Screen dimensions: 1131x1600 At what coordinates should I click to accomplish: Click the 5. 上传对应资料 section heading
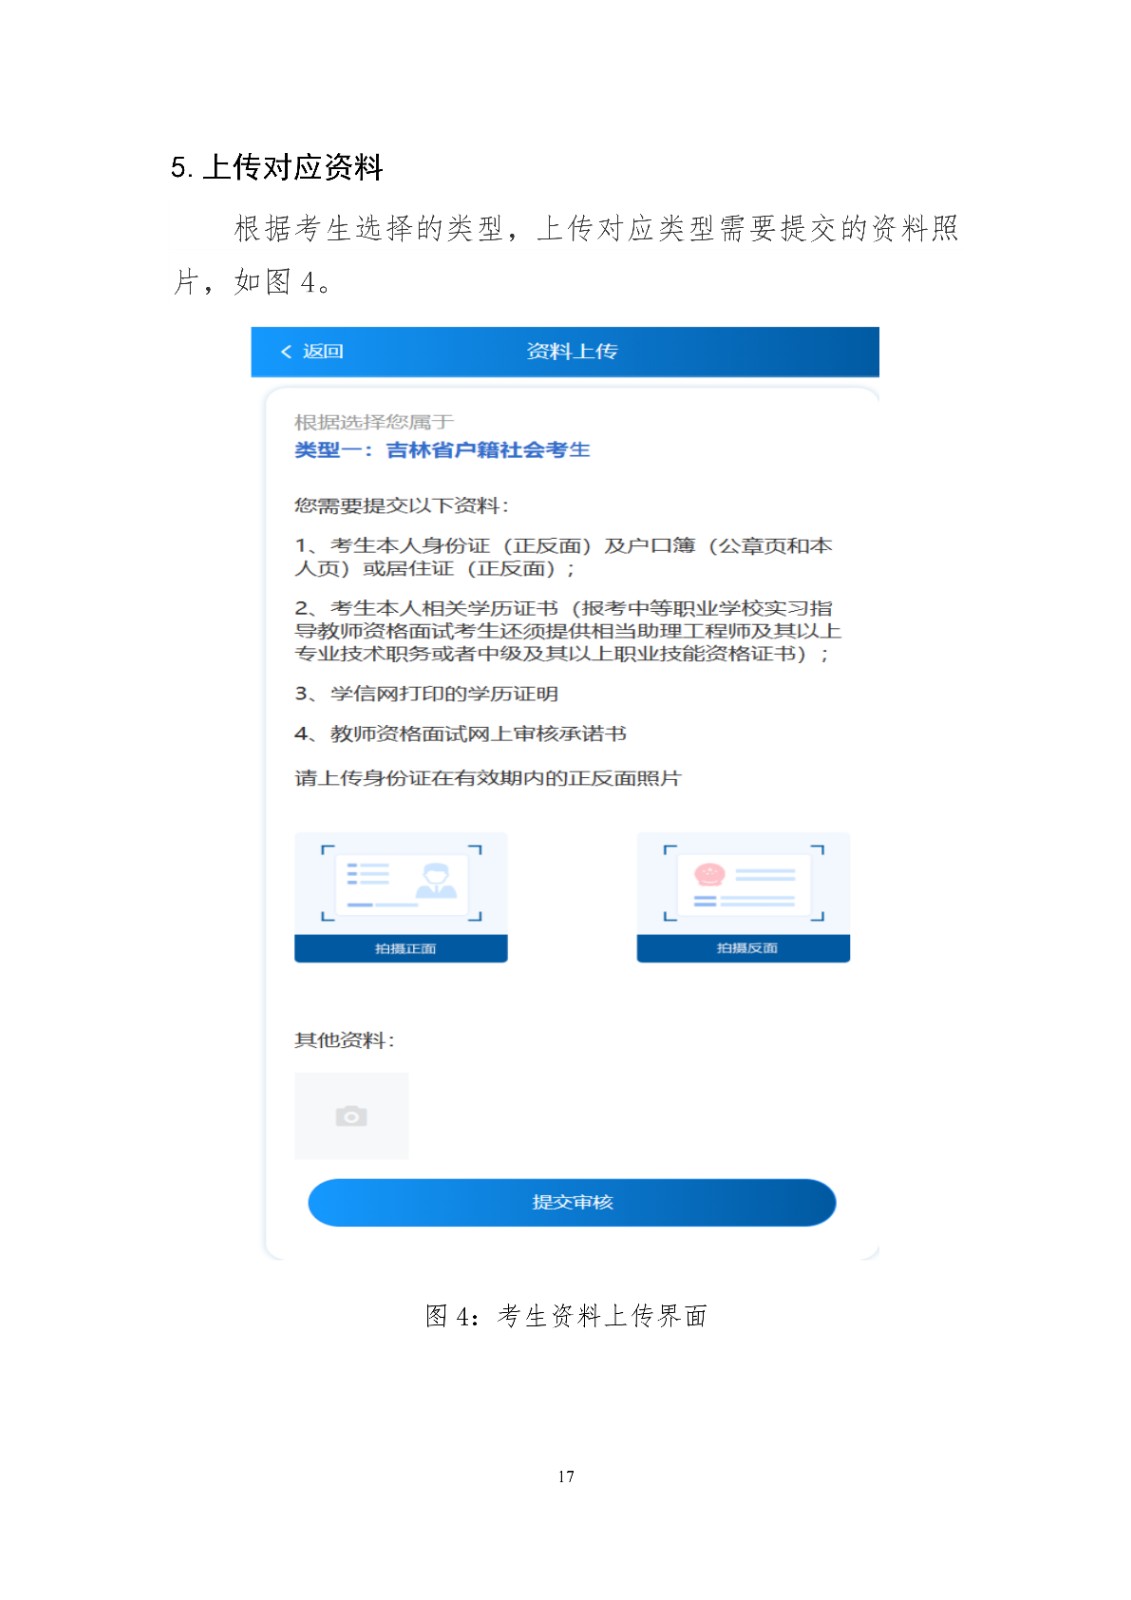[277, 167]
